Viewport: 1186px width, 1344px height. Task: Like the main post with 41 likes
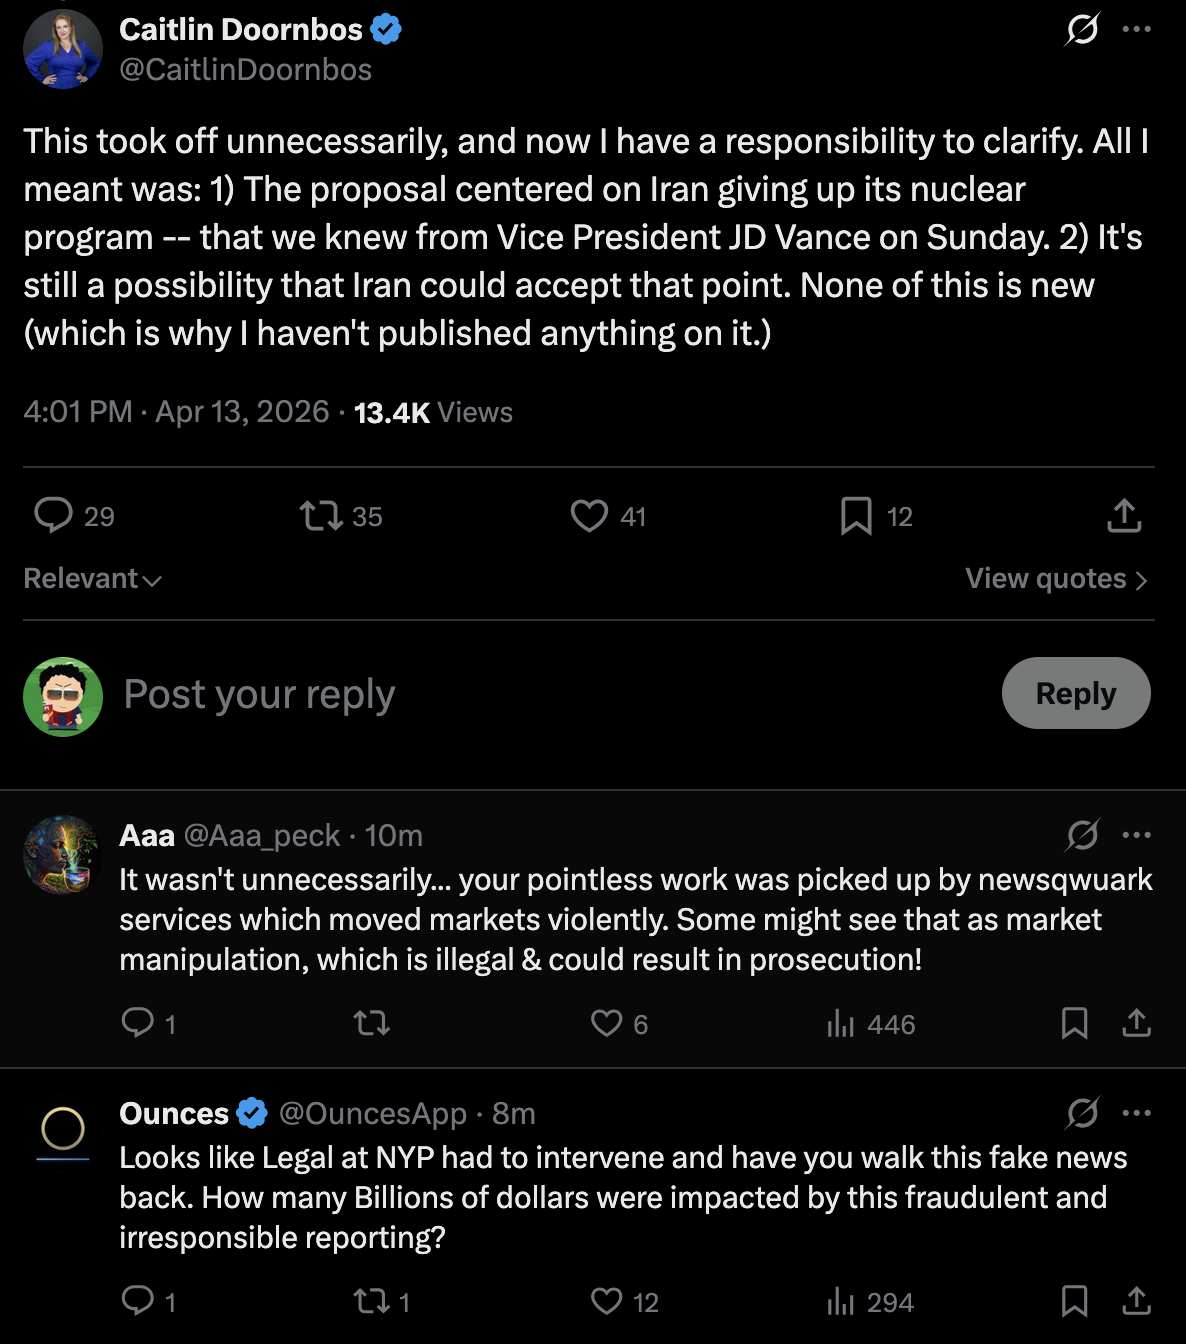point(589,515)
